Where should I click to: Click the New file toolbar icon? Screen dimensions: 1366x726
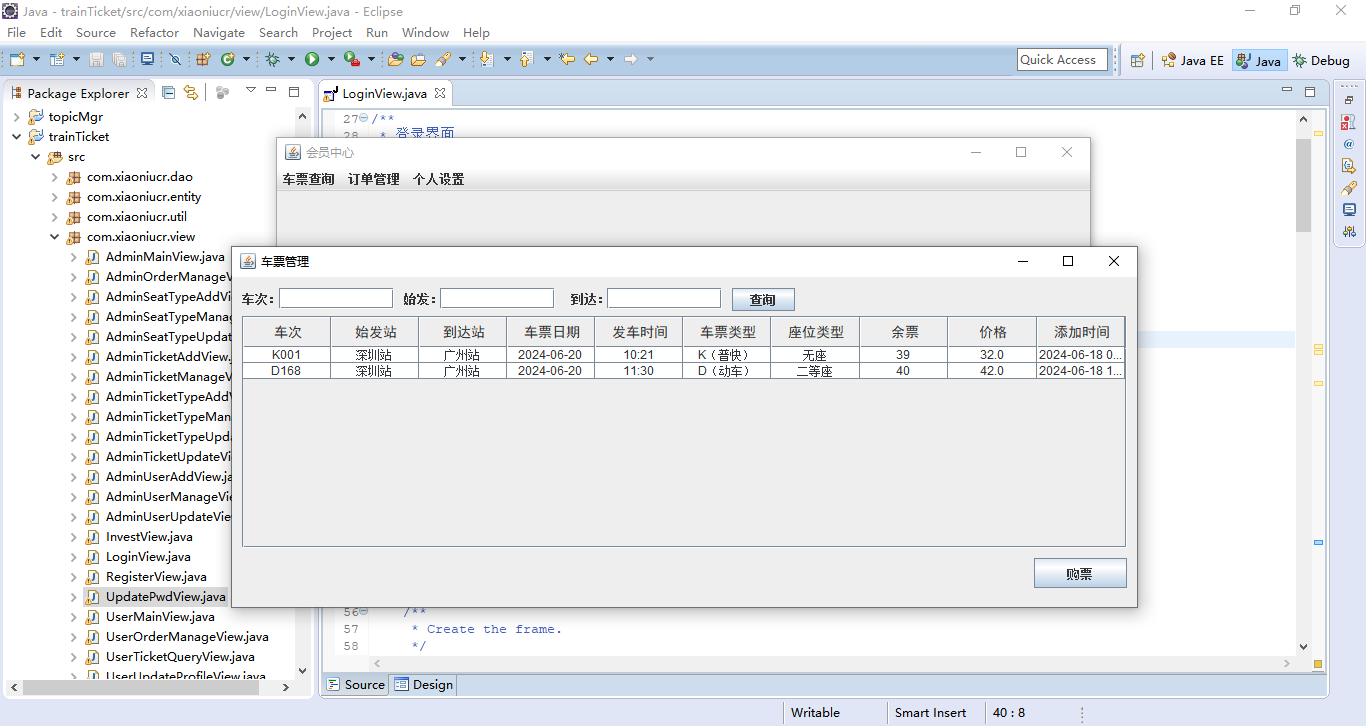(x=17, y=60)
